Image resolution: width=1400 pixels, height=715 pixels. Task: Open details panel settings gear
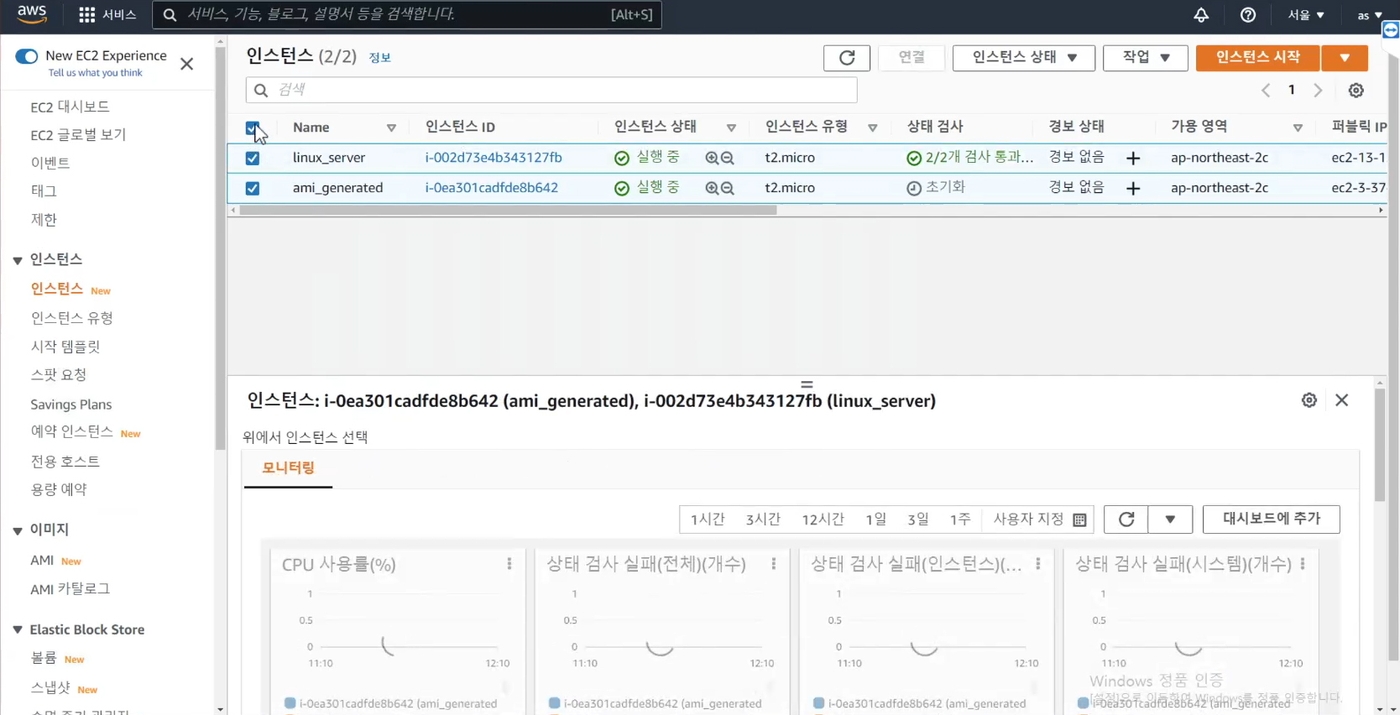tap(1309, 400)
